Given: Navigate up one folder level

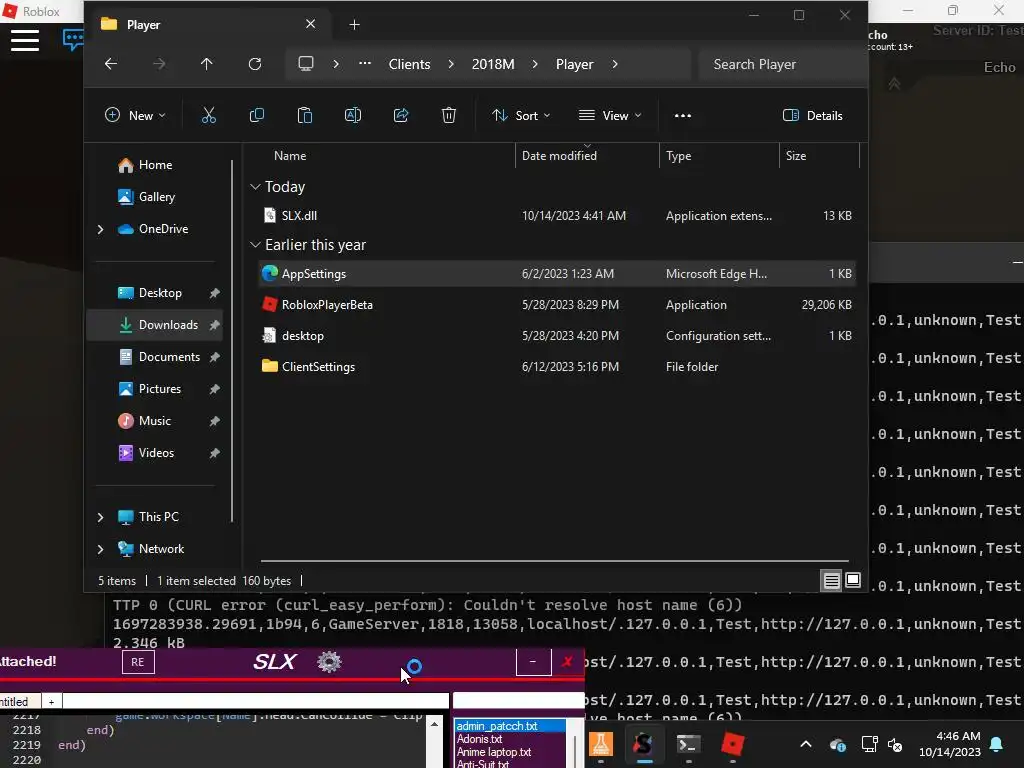Looking at the screenshot, I should 206,64.
